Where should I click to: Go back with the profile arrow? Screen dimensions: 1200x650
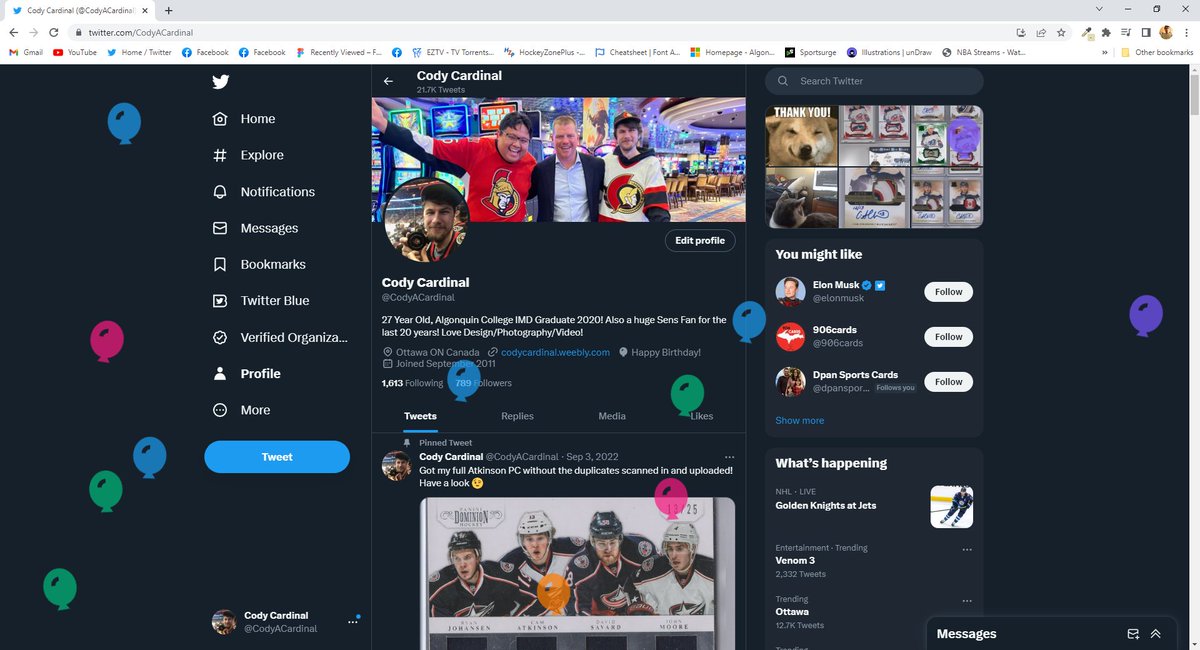click(x=389, y=81)
